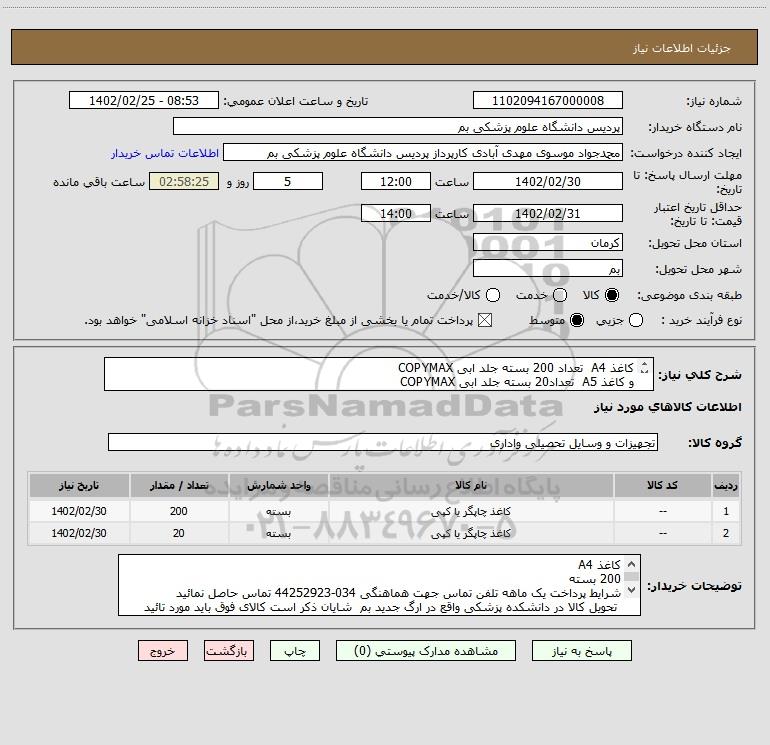Toggle the Islamic treasury payment checkbox

tap(485, 320)
